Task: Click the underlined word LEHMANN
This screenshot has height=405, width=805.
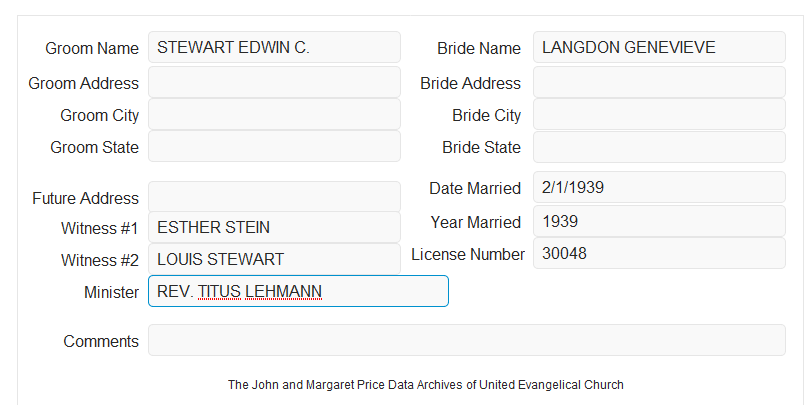Action: 283,292
